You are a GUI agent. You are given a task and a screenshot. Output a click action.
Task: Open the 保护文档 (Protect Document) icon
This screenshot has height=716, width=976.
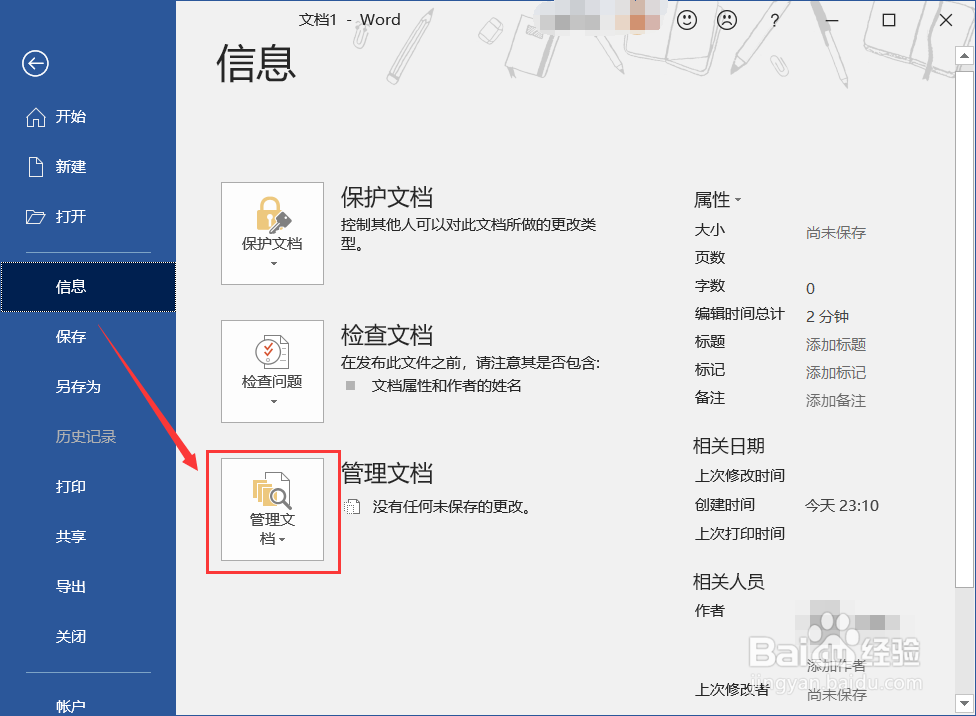point(272,223)
